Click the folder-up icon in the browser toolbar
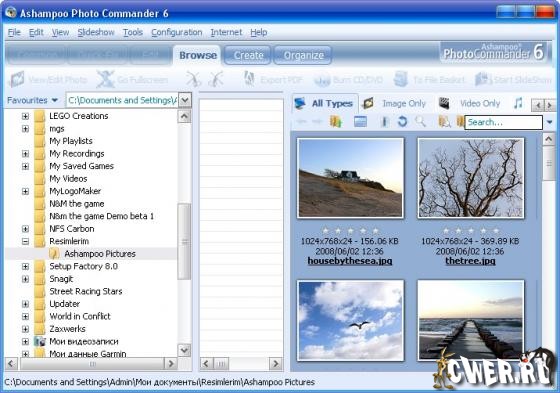The image size is (560, 393). pos(336,122)
